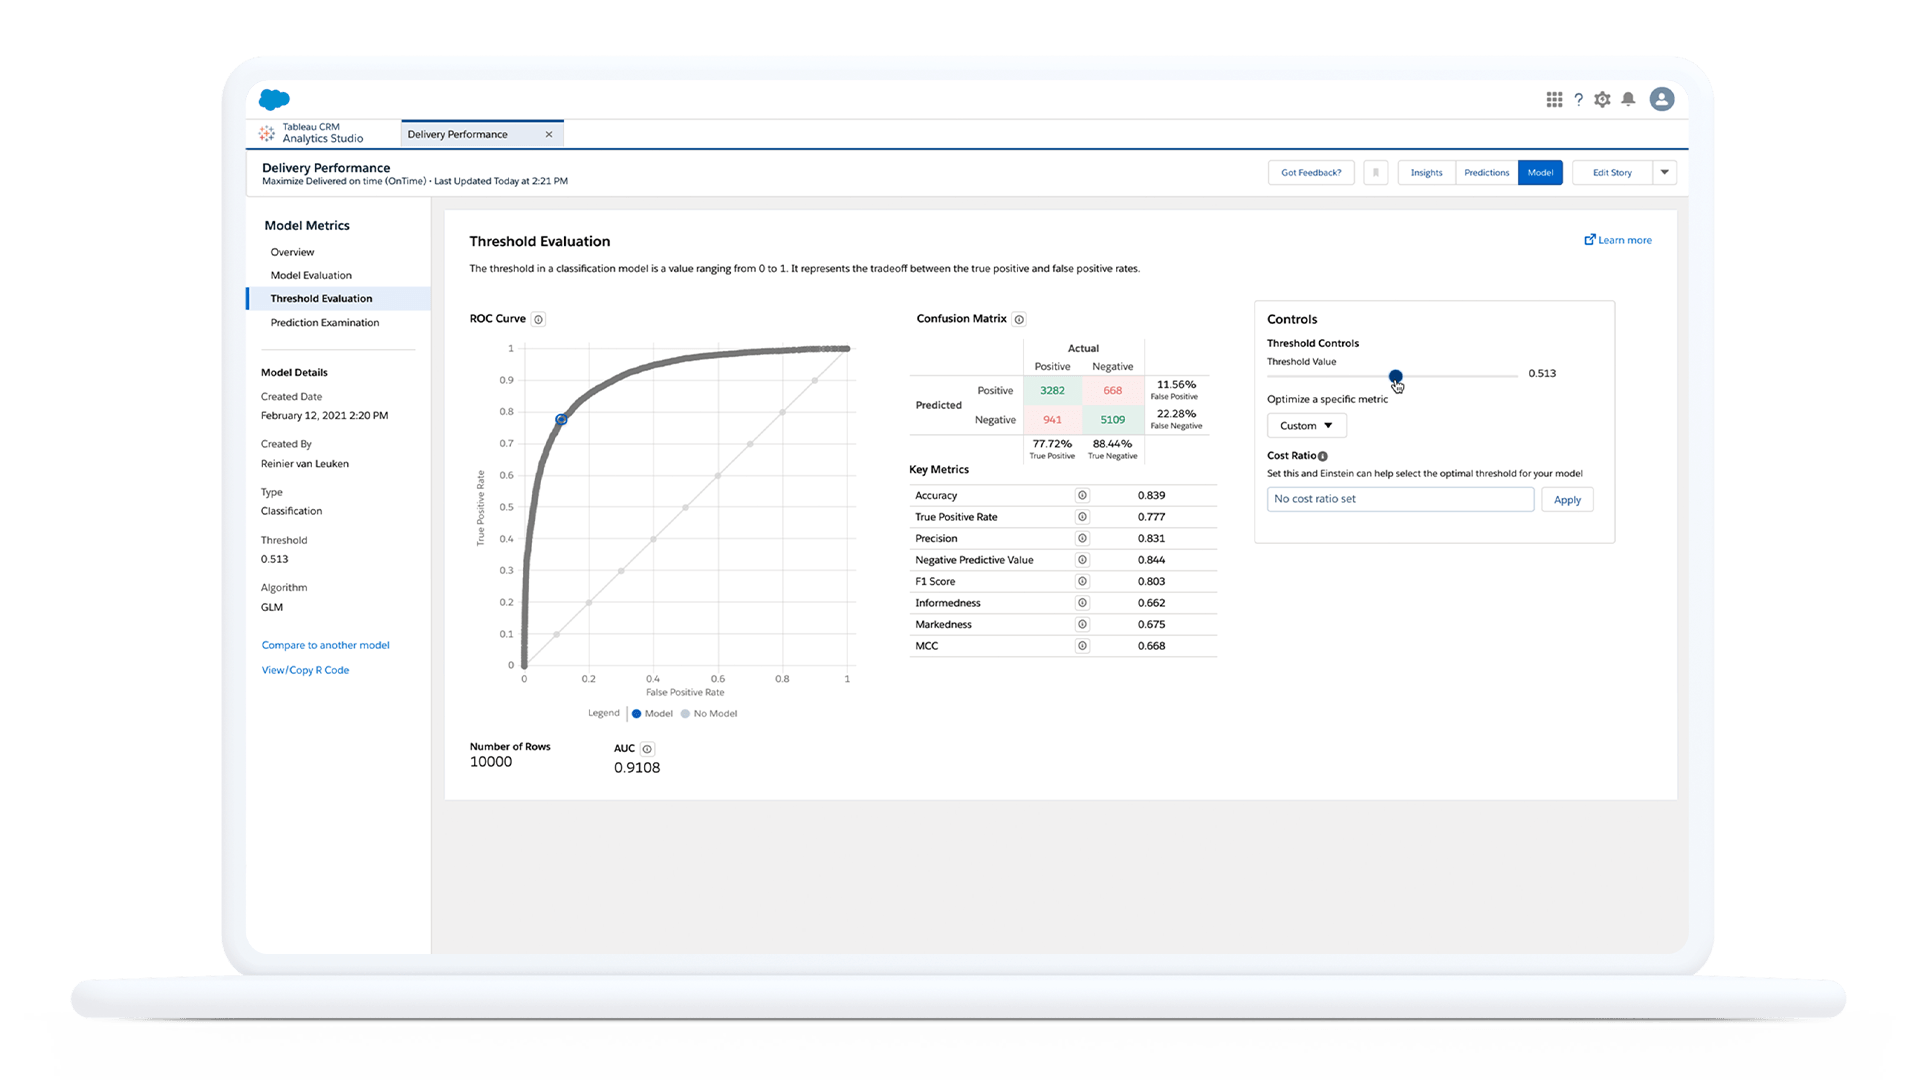1920x1080 pixels.
Task: Click the Compare to another model link
Action: (x=326, y=645)
